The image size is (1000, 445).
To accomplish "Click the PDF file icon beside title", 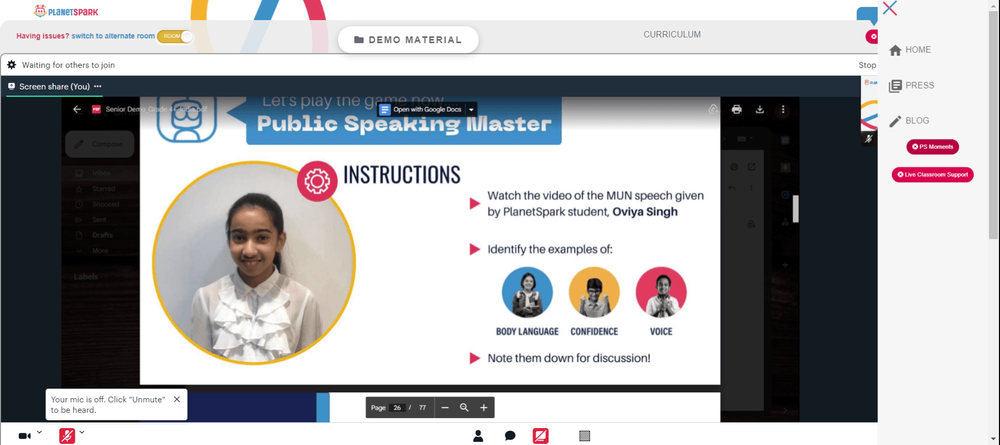I will click(96, 109).
